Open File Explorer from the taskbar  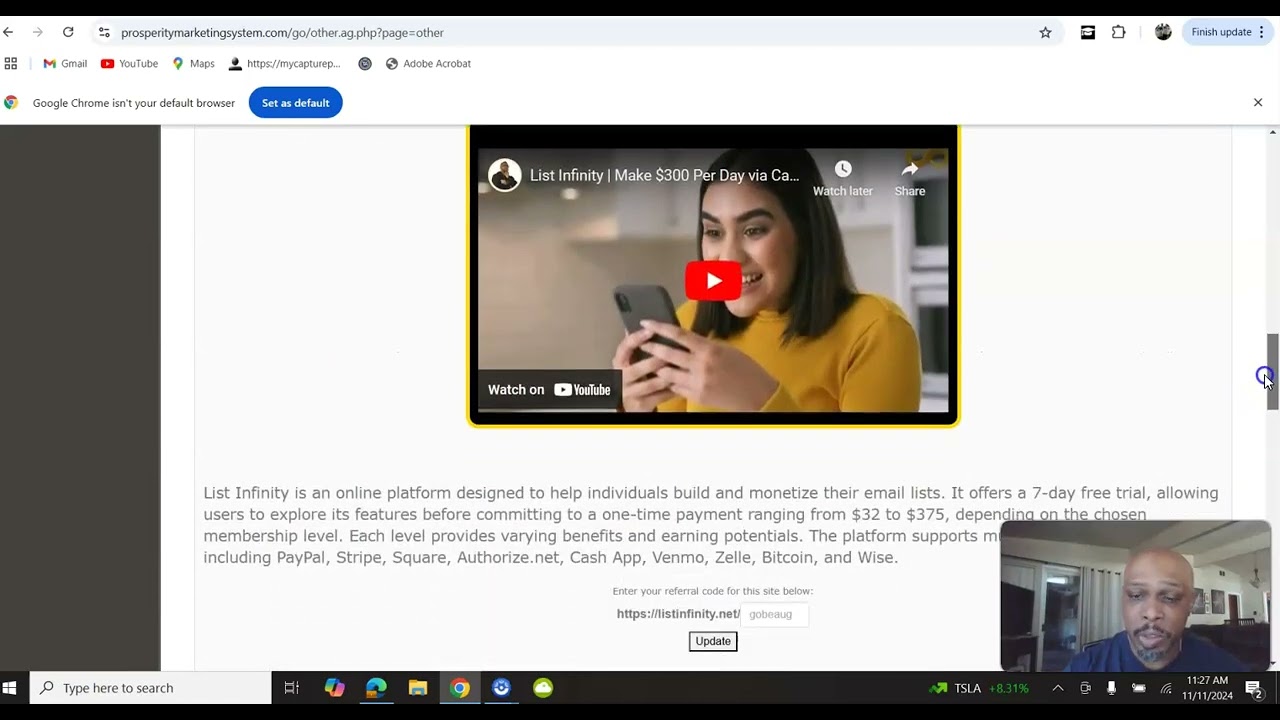418,688
